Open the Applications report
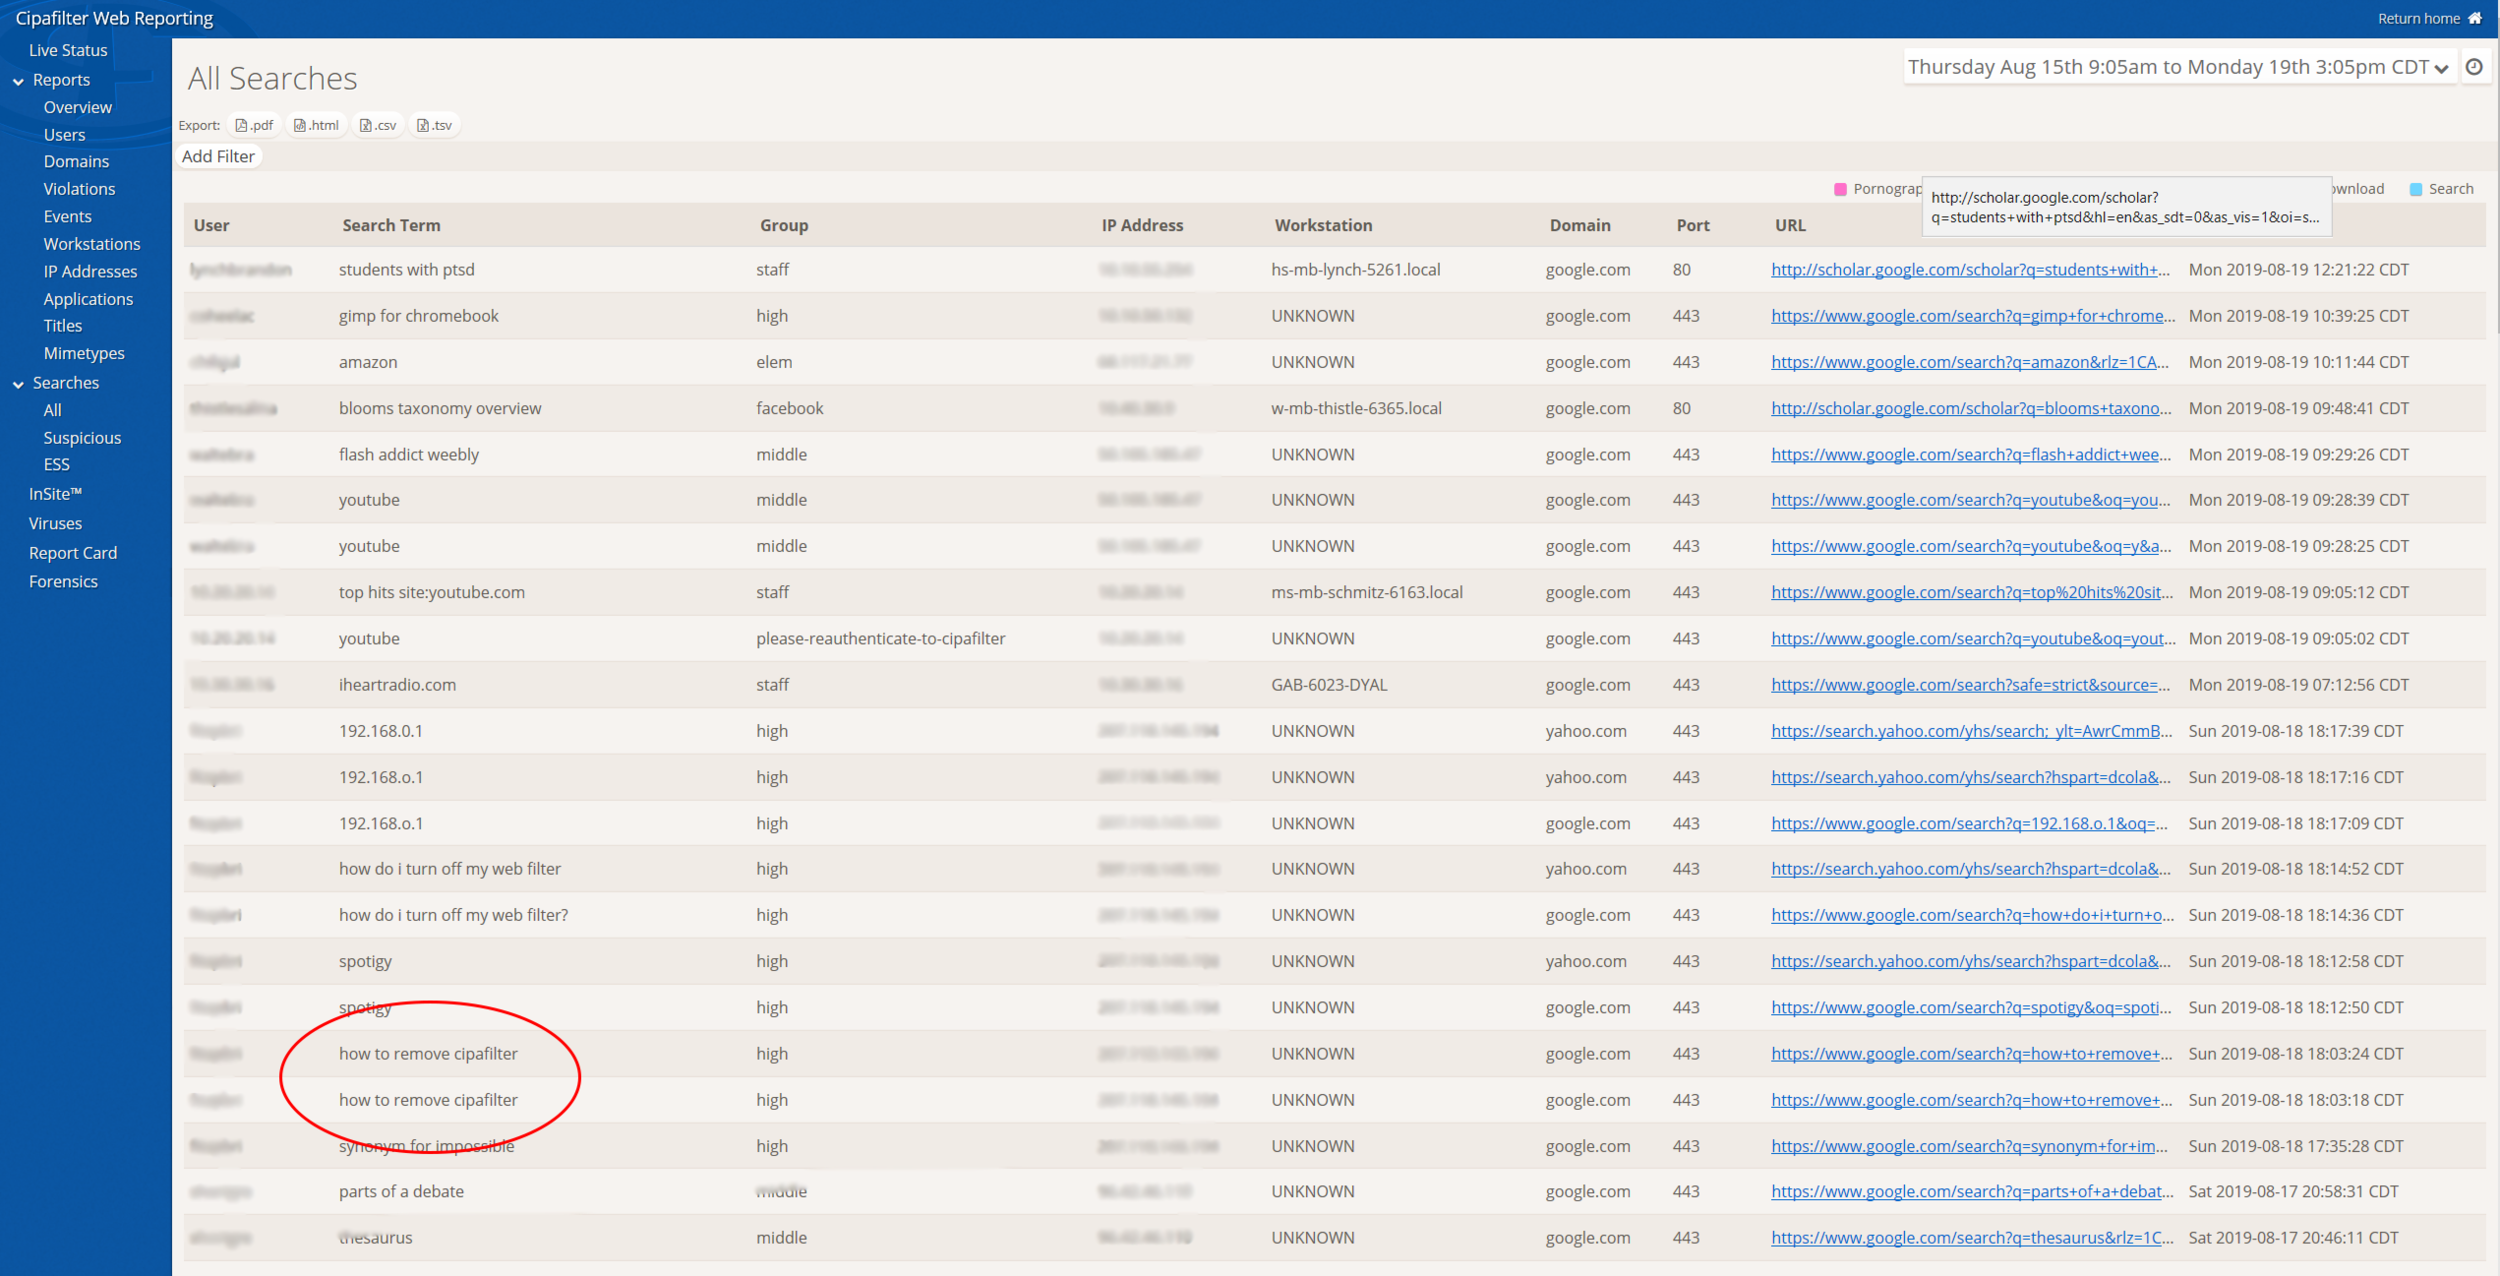The height and width of the screenshot is (1276, 2500). (x=88, y=299)
